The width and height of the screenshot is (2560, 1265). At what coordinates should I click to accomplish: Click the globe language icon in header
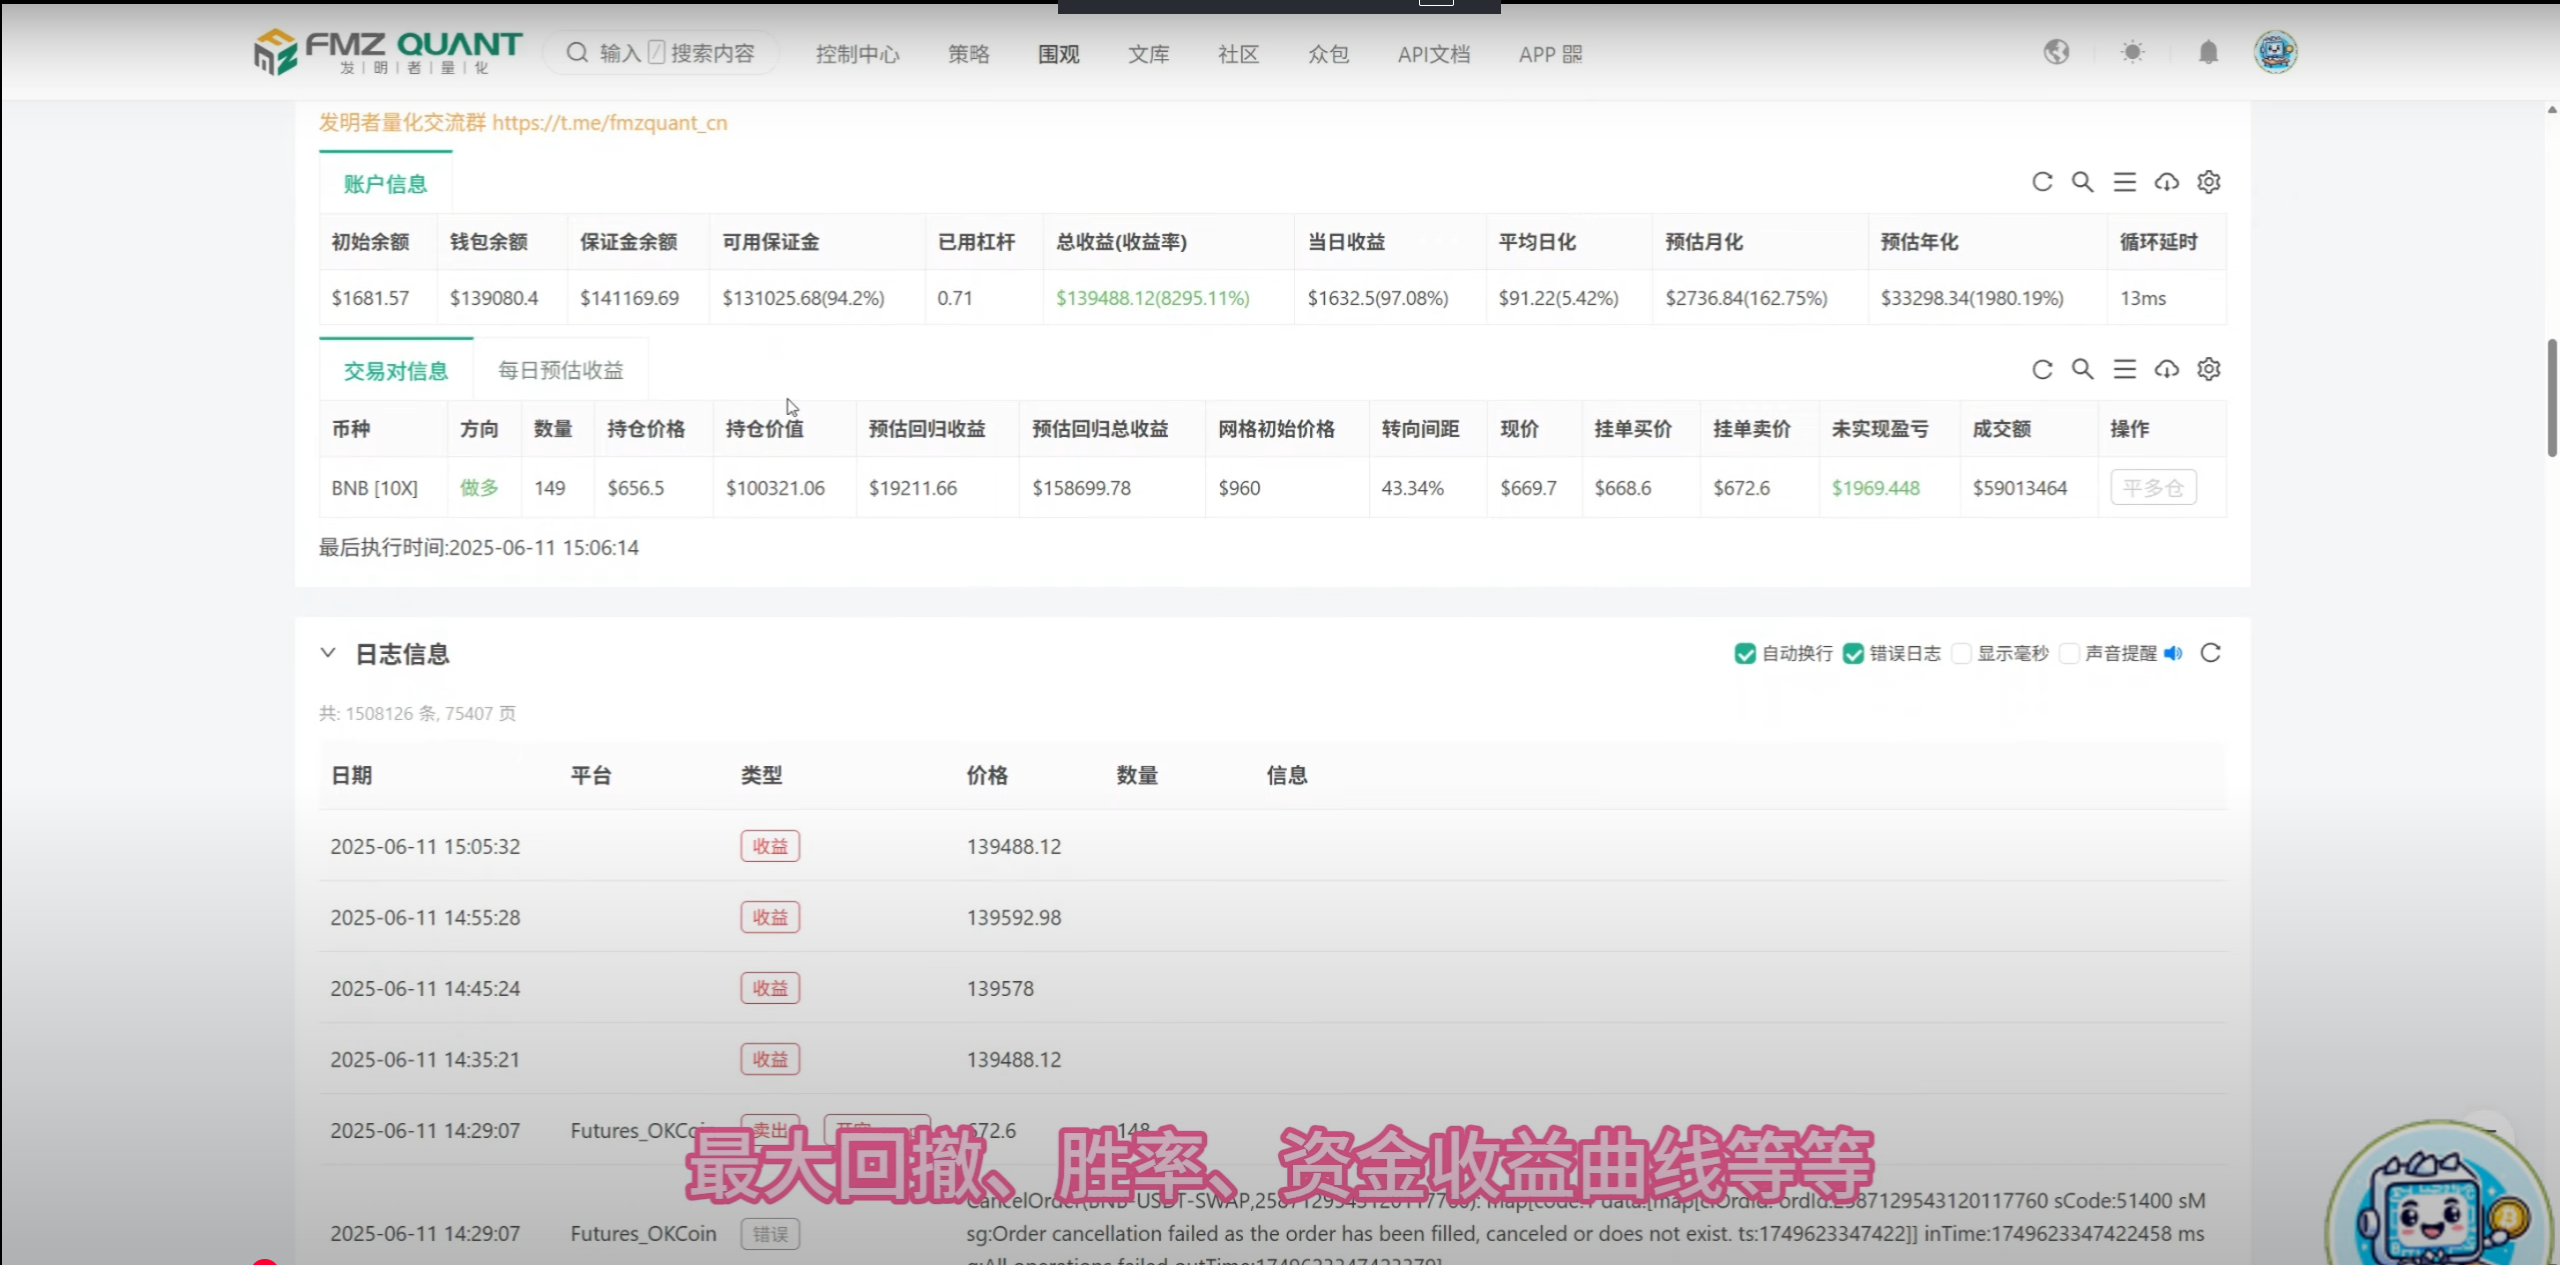click(x=2056, y=52)
